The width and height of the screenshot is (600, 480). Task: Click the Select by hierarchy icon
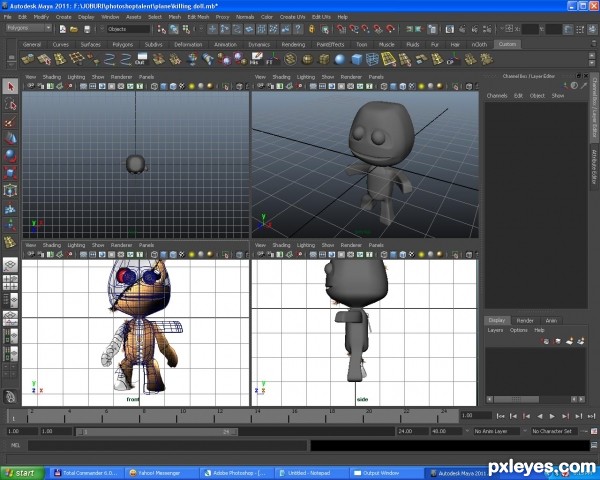point(161,29)
